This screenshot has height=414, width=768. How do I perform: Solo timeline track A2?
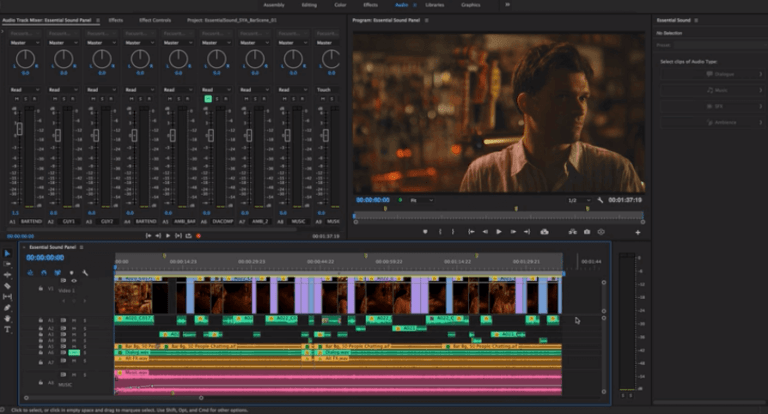(85, 328)
